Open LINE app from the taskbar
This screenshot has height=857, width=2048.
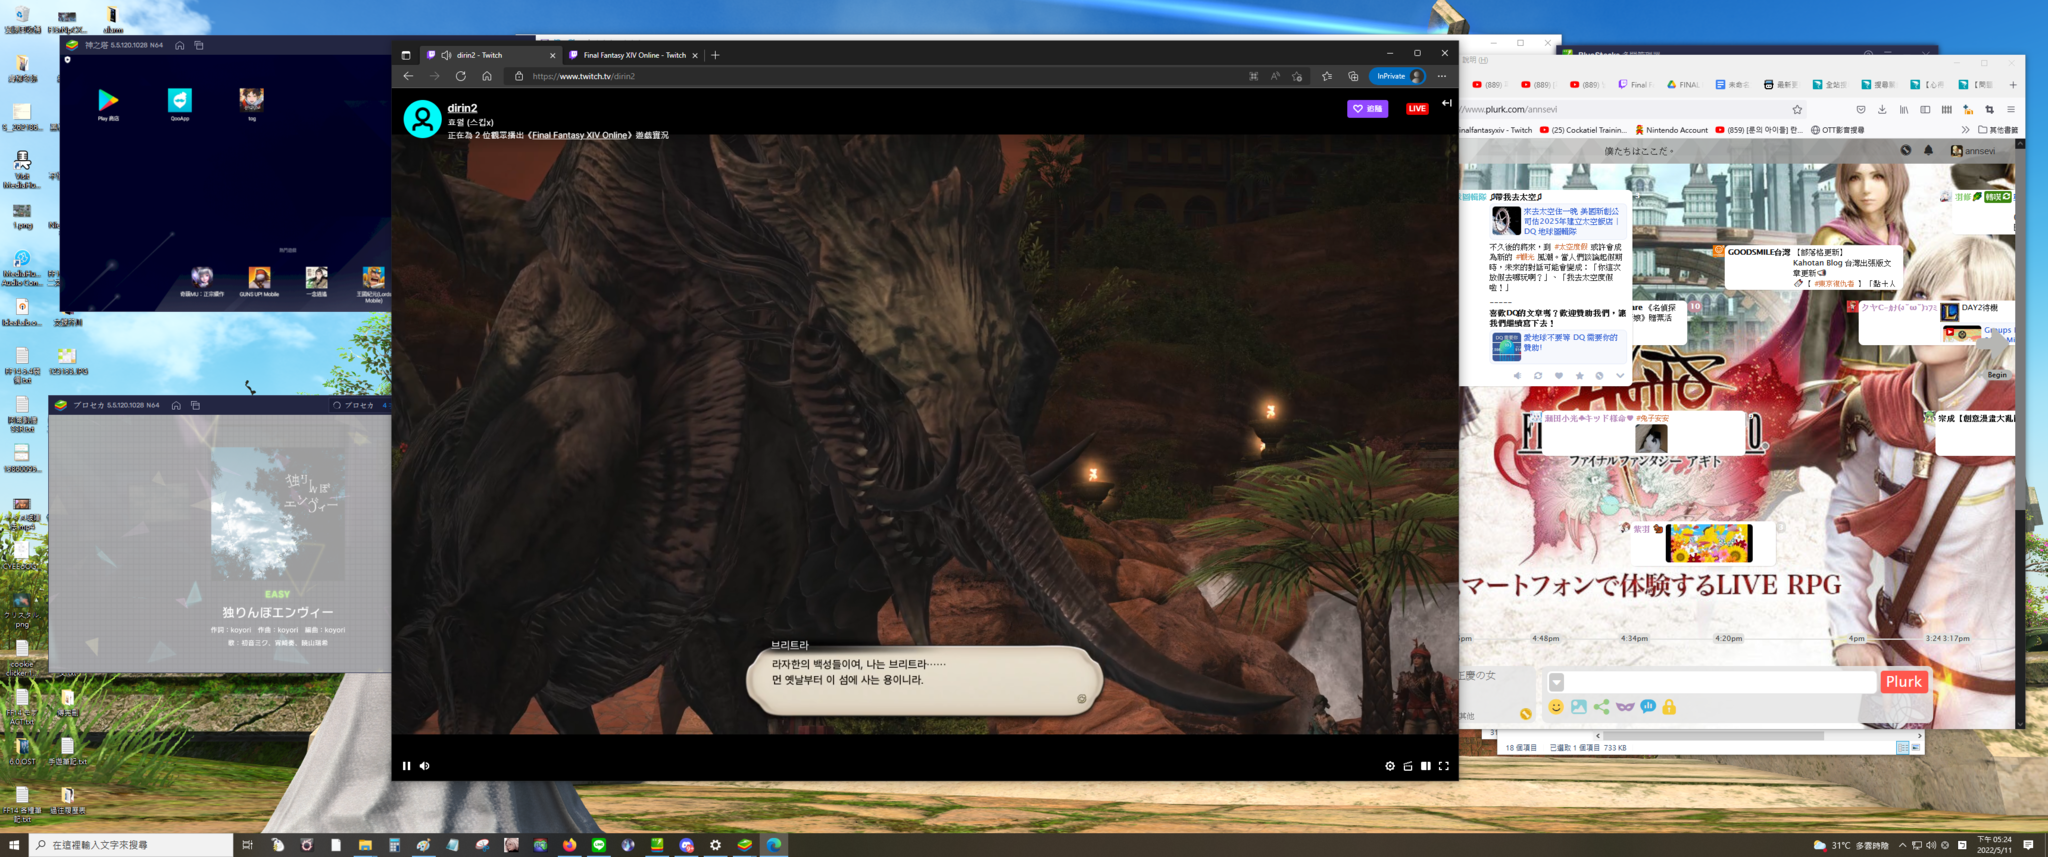[x=599, y=845]
